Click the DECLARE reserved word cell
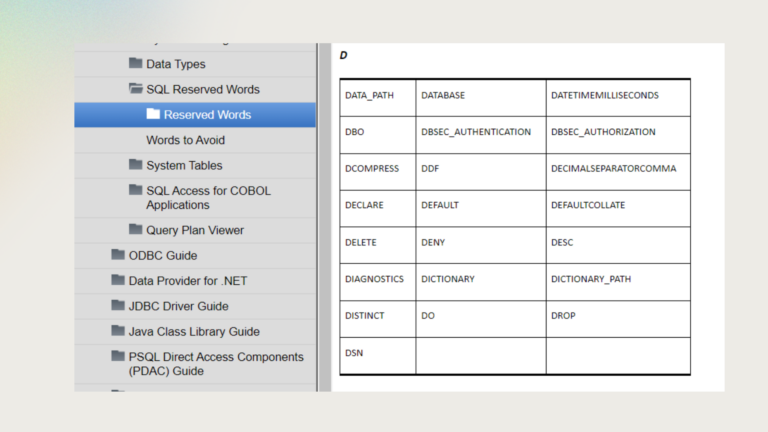The height and width of the screenshot is (432, 768). [364, 205]
